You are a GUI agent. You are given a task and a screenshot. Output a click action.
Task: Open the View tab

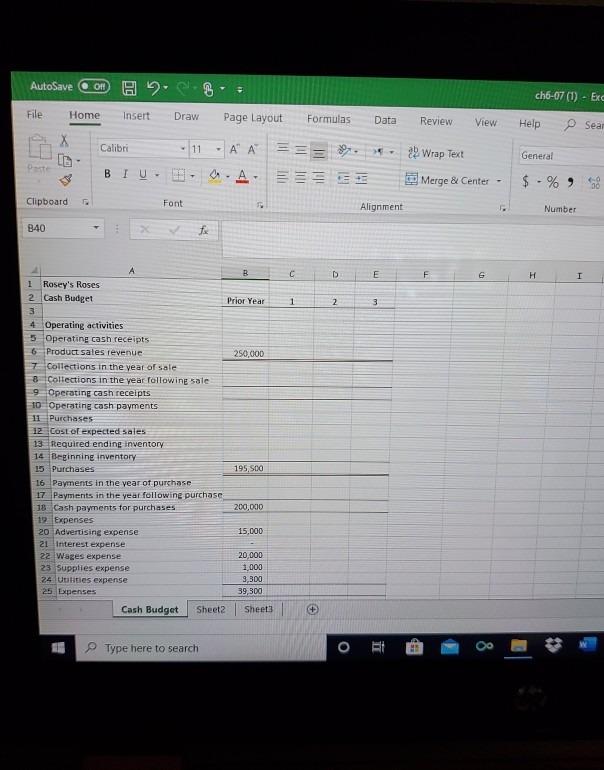pyautogui.click(x=486, y=122)
